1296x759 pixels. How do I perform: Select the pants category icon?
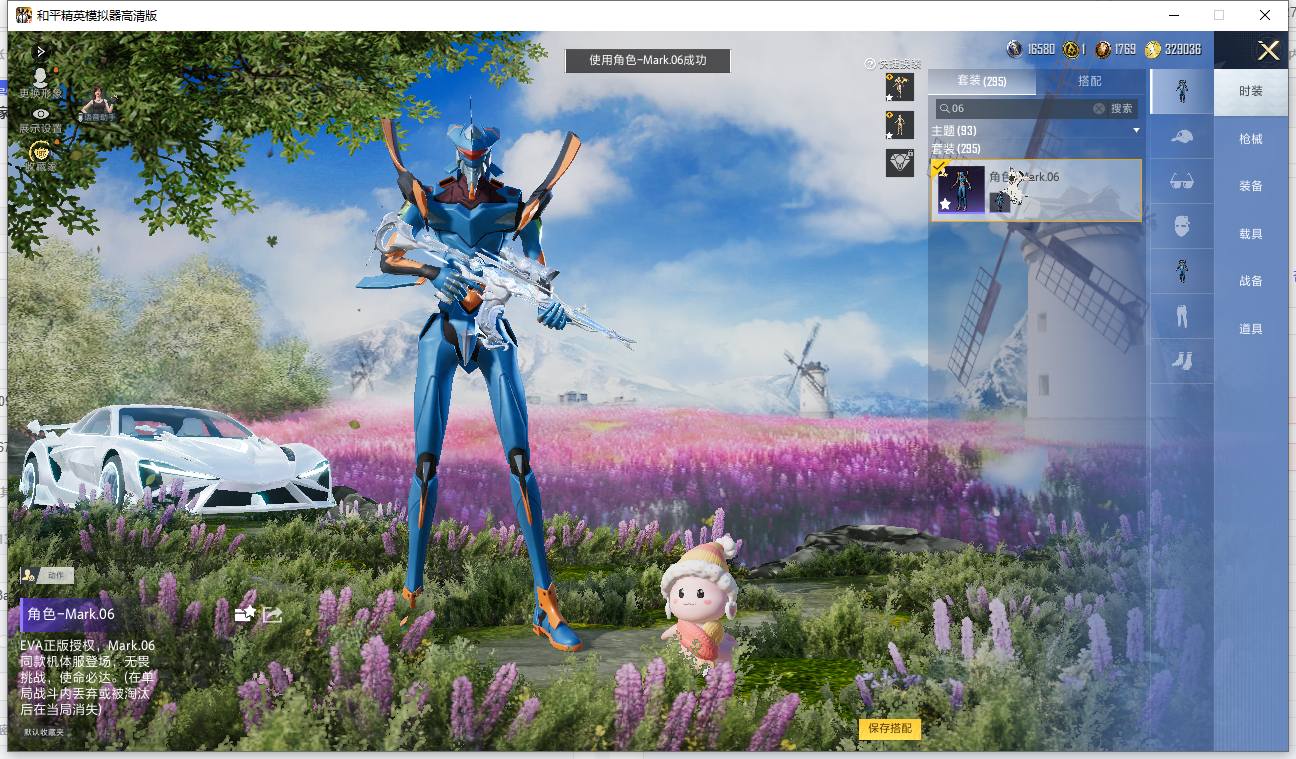(1182, 316)
